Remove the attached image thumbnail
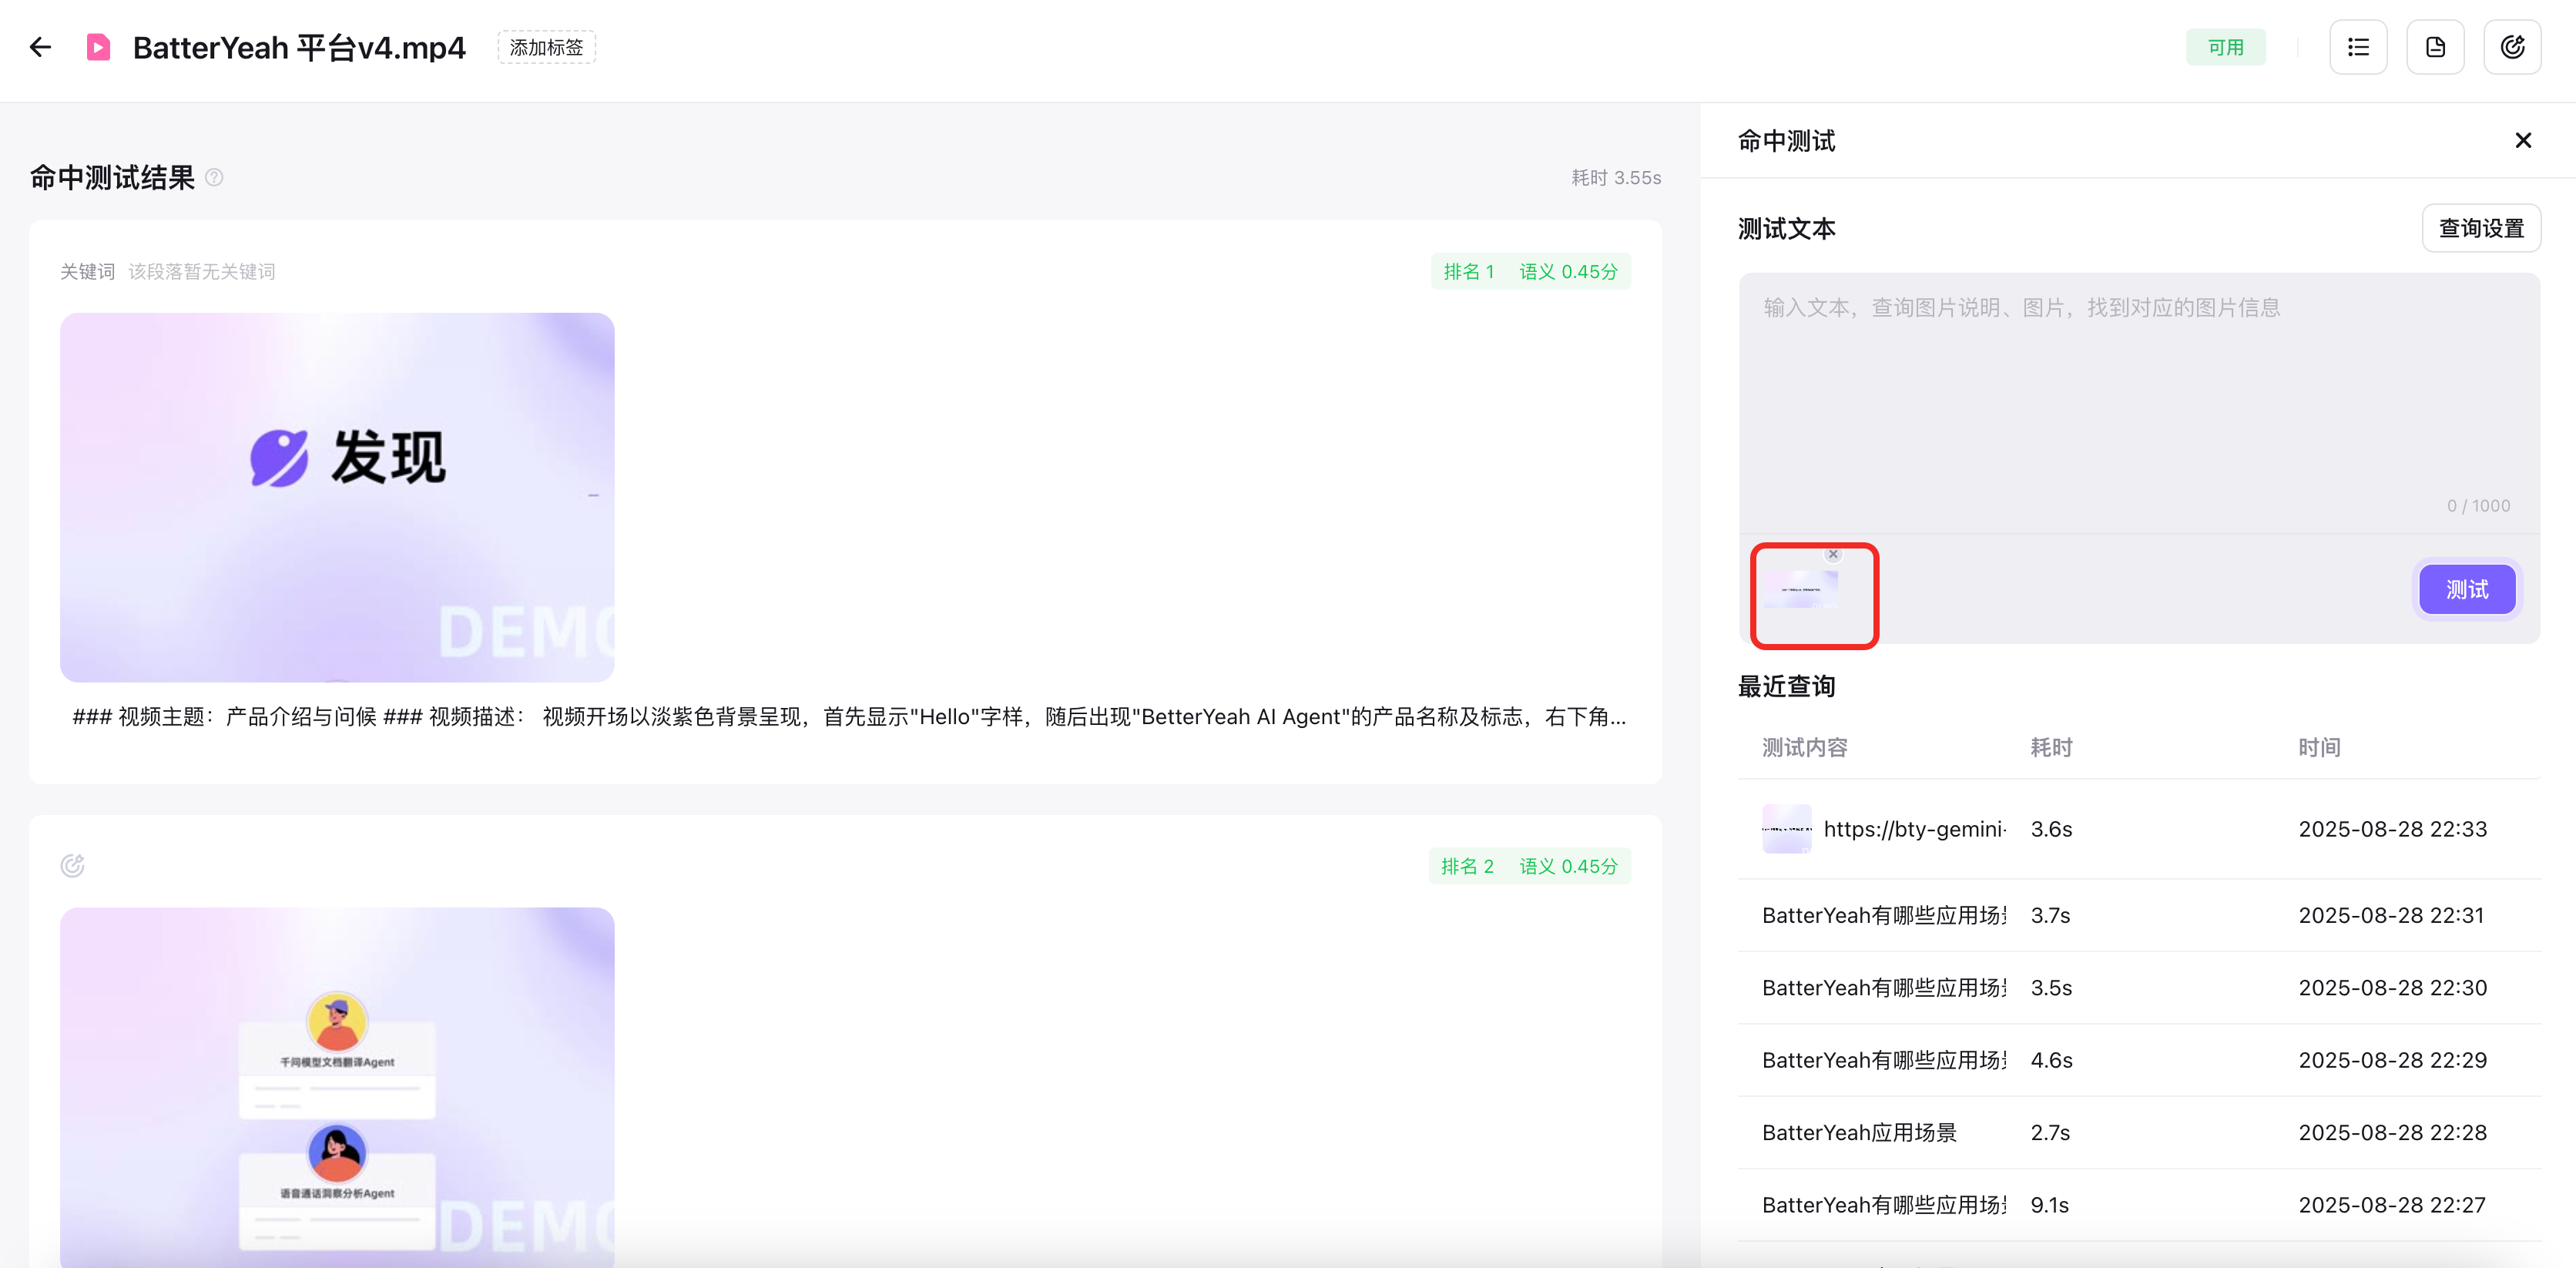This screenshot has height=1268, width=2576. [1833, 554]
